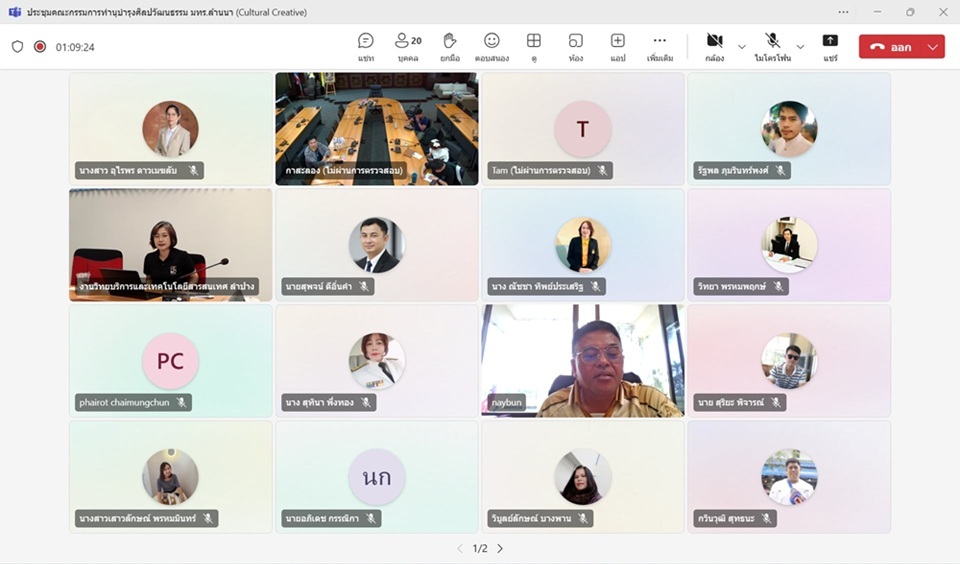Show the People participants list
Viewport: 960px width, 564px height.
point(408,46)
